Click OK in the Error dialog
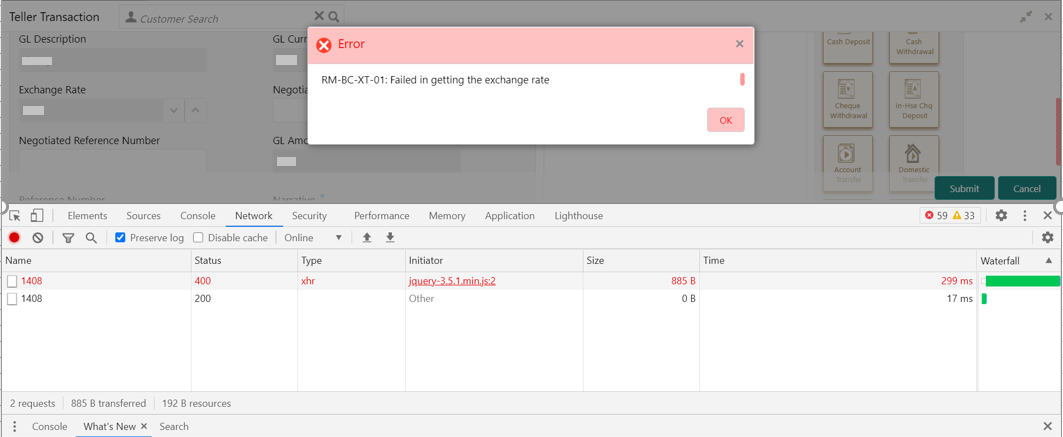1063x437 pixels. [x=725, y=120]
